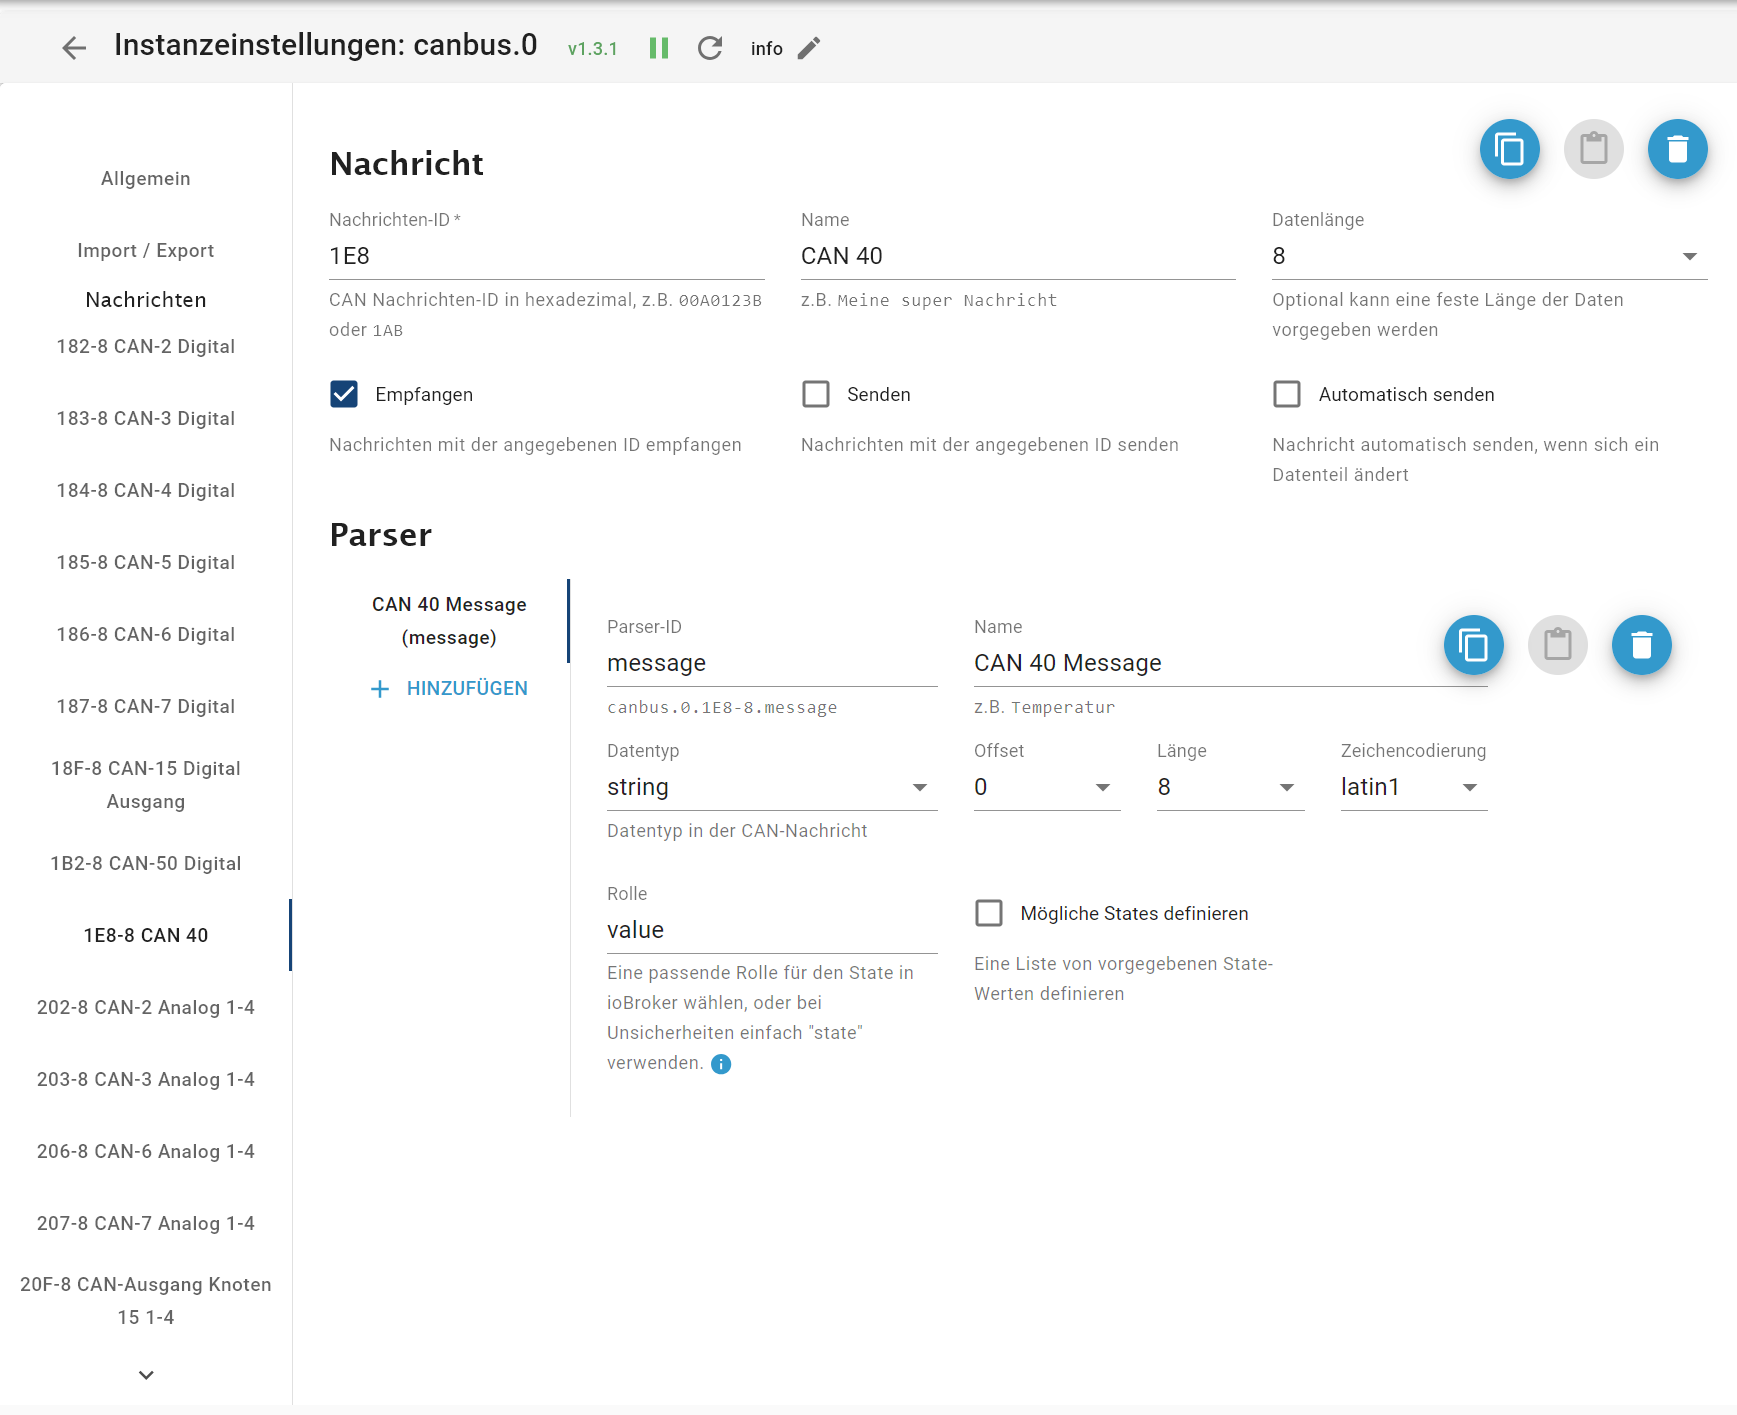Click the back arrow in header

click(74, 48)
